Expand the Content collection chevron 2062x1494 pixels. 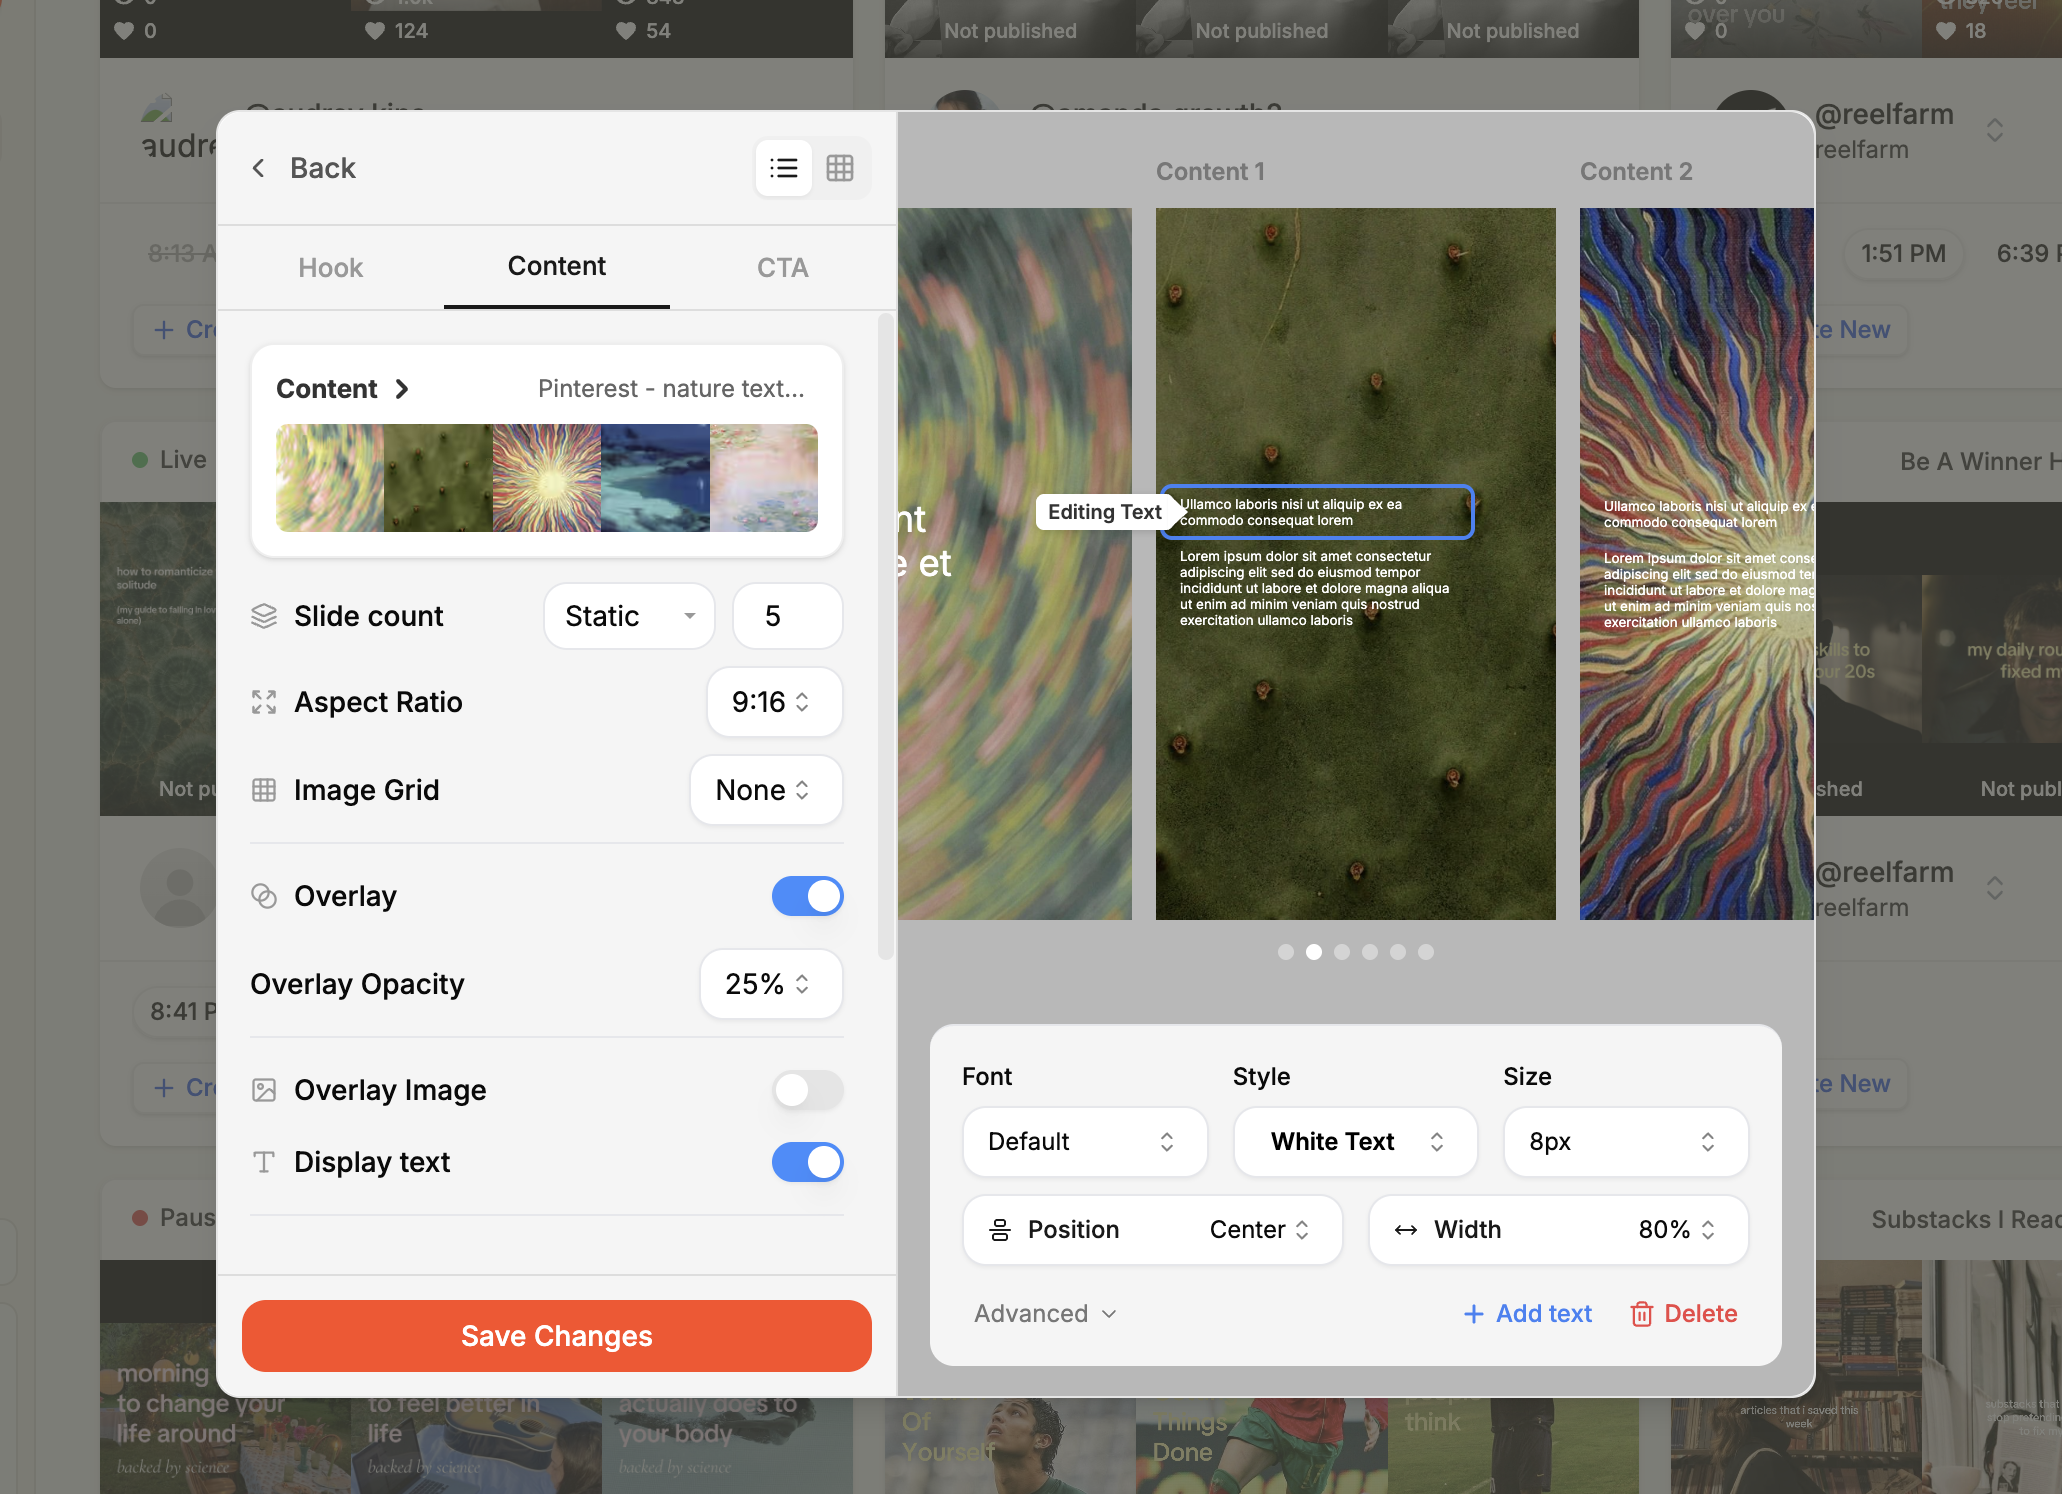(402, 389)
